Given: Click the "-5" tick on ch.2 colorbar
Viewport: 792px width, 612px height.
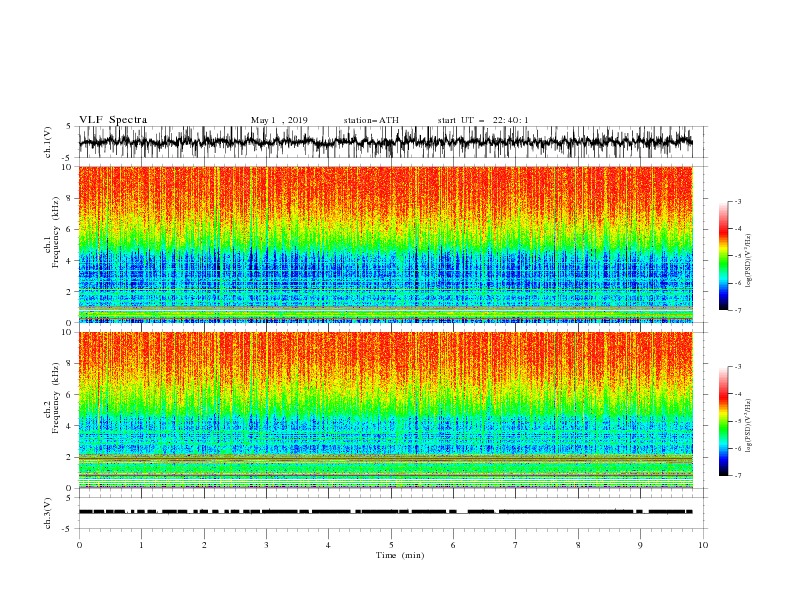Looking at the screenshot, I should pyautogui.click(x=738, y=421).
